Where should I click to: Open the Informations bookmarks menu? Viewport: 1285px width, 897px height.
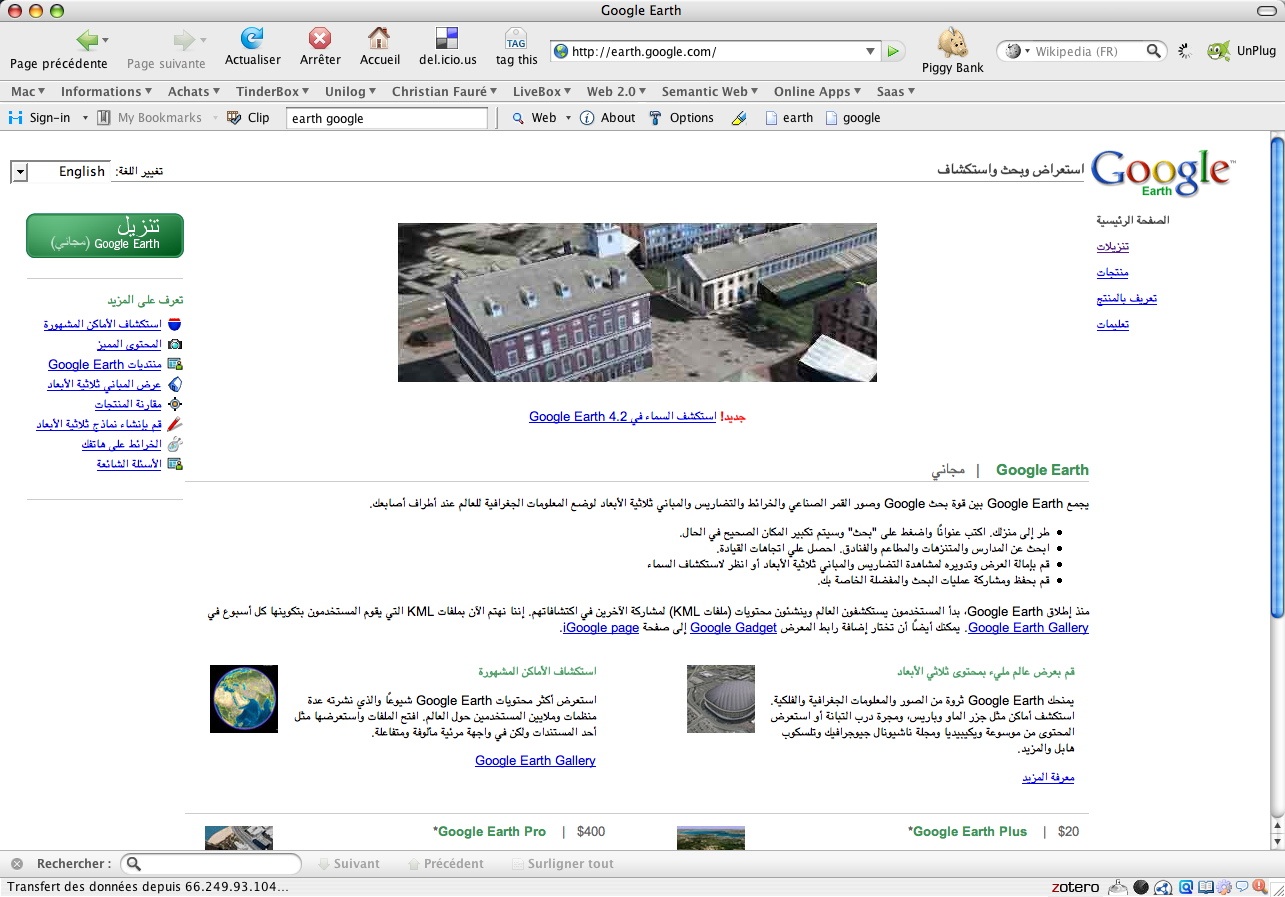coord(106,91)
